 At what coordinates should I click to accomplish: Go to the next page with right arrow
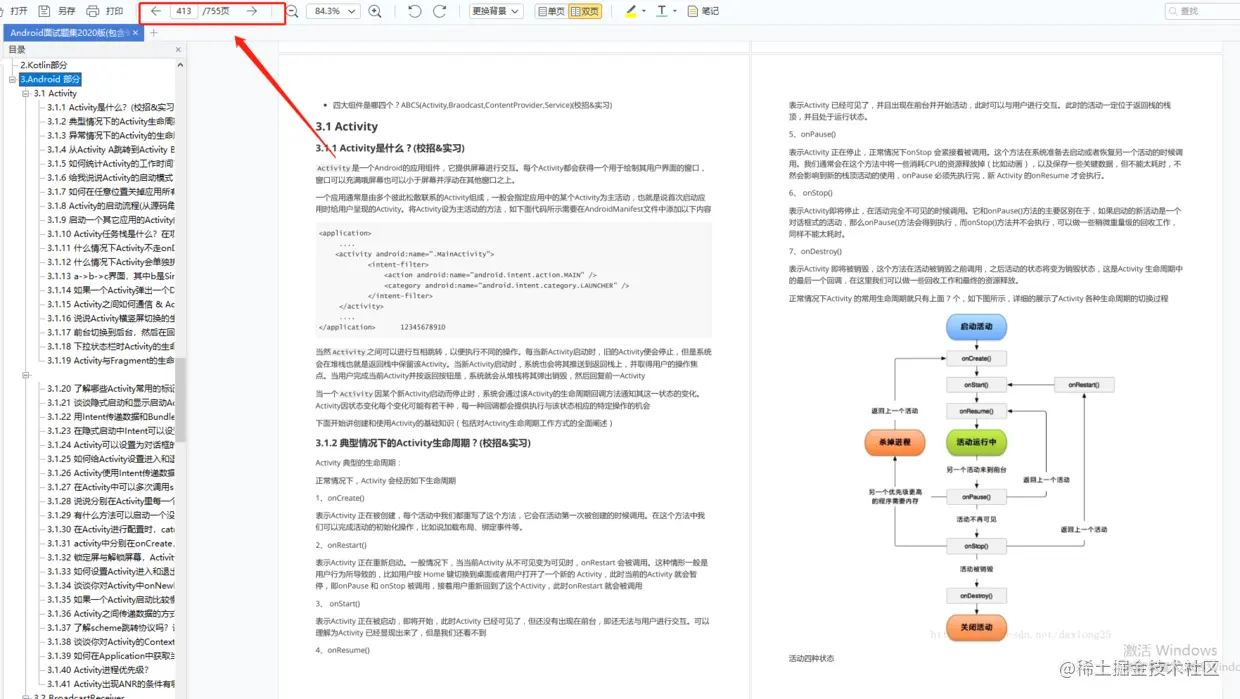pyautogui.click(x=252, y=11)
